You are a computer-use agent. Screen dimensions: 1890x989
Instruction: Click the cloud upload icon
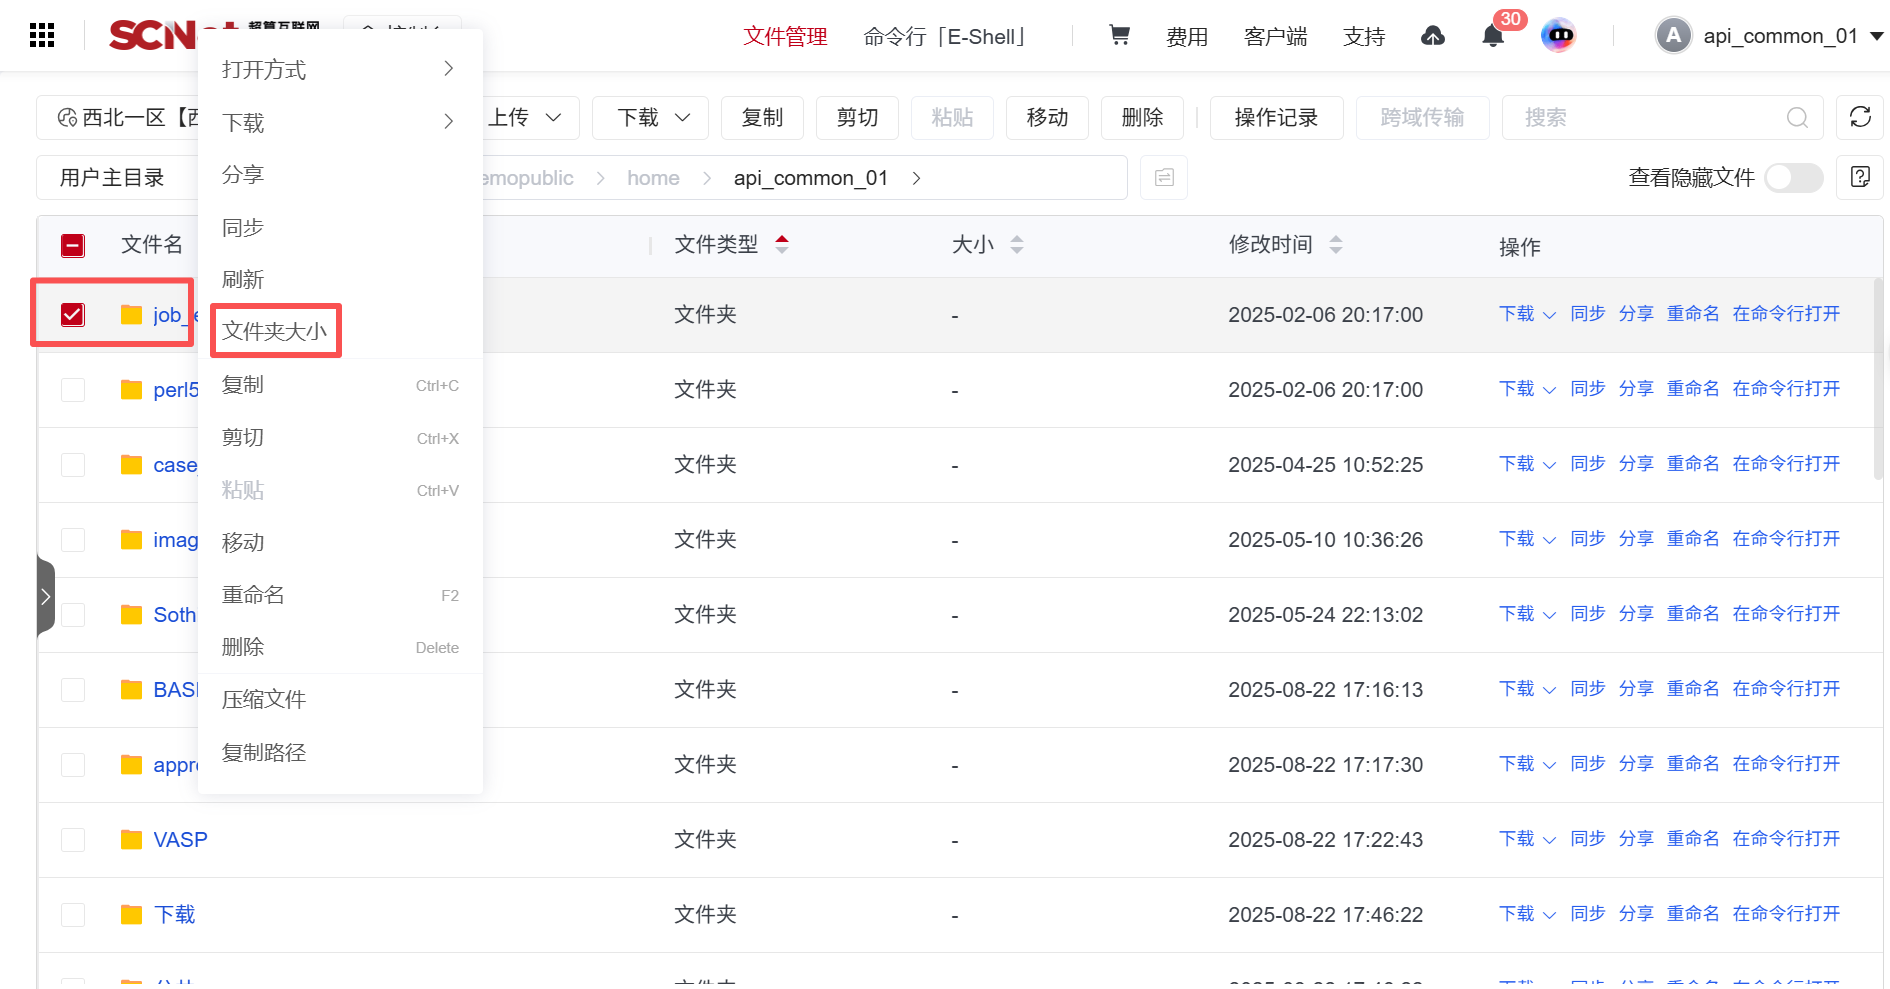coord(1432,37)
